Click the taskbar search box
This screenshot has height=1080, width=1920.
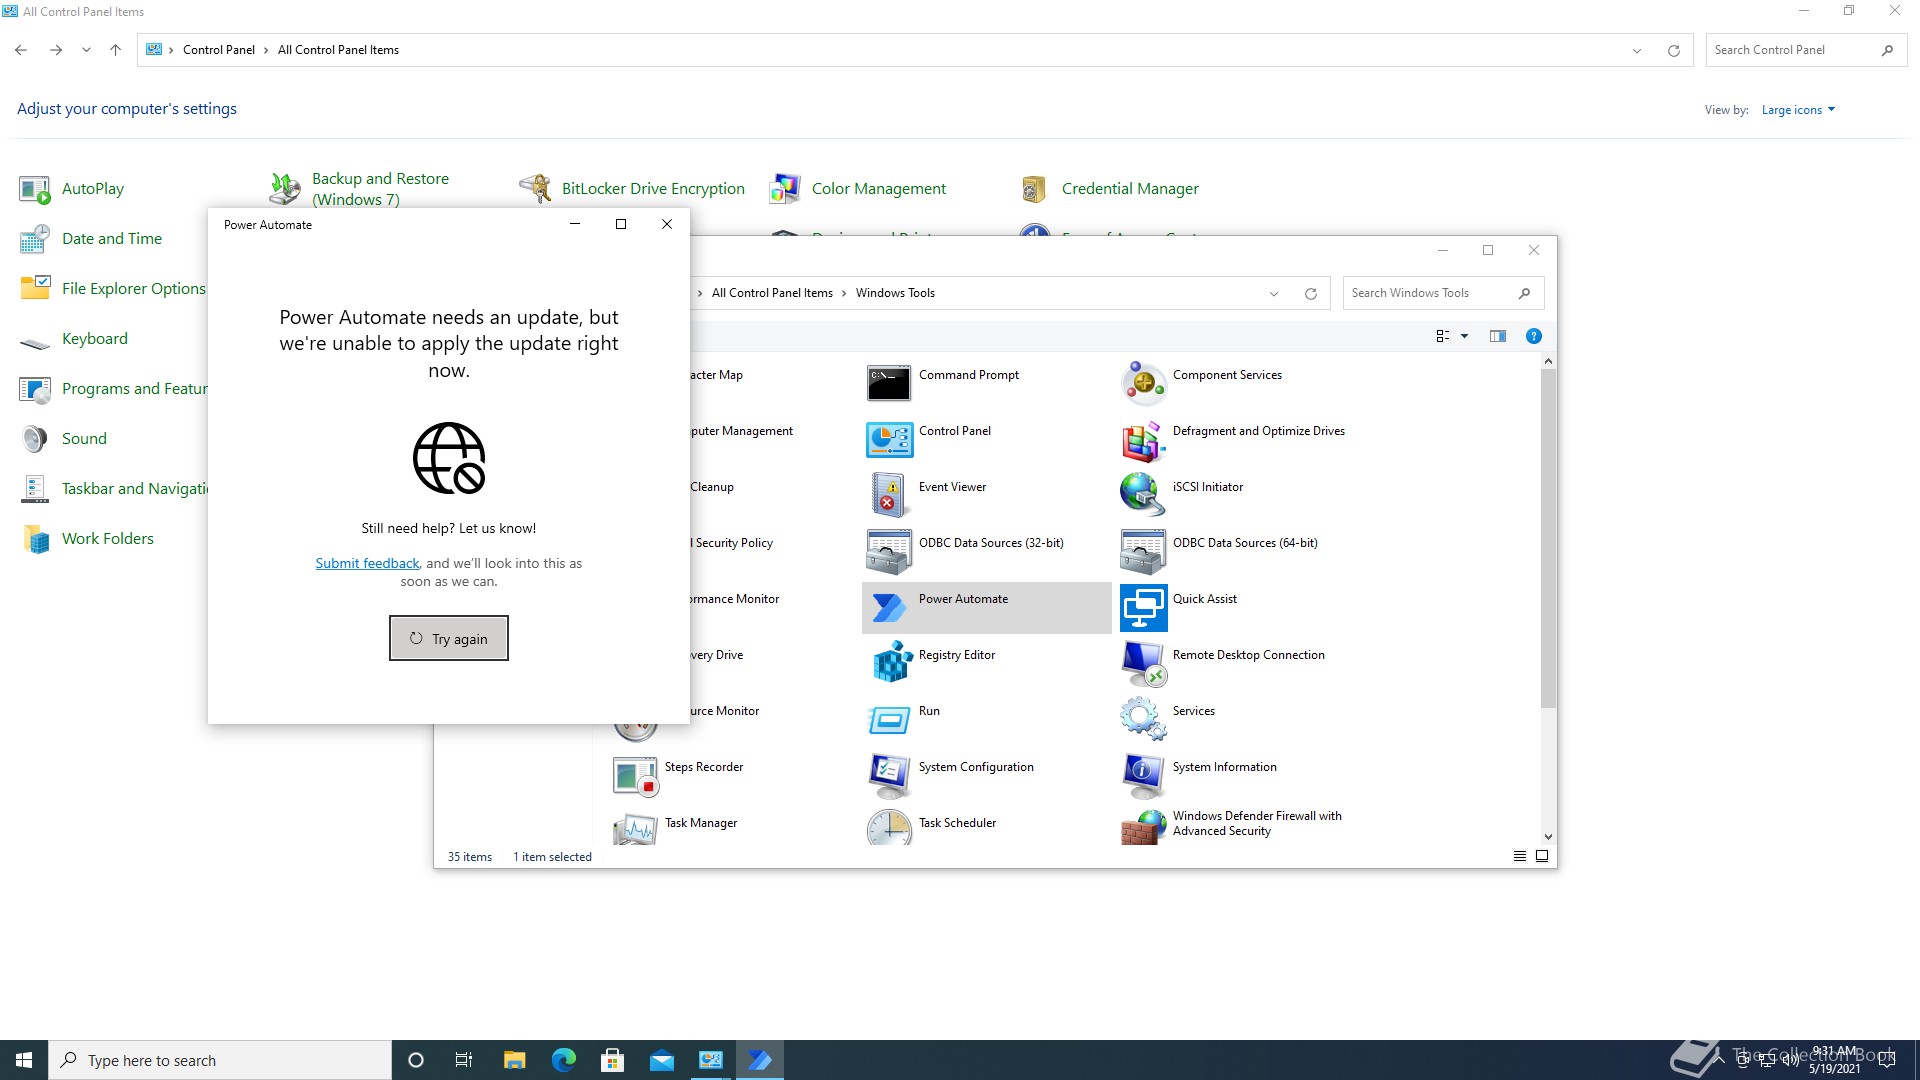pyautogui.click(x=220, y=1060)
